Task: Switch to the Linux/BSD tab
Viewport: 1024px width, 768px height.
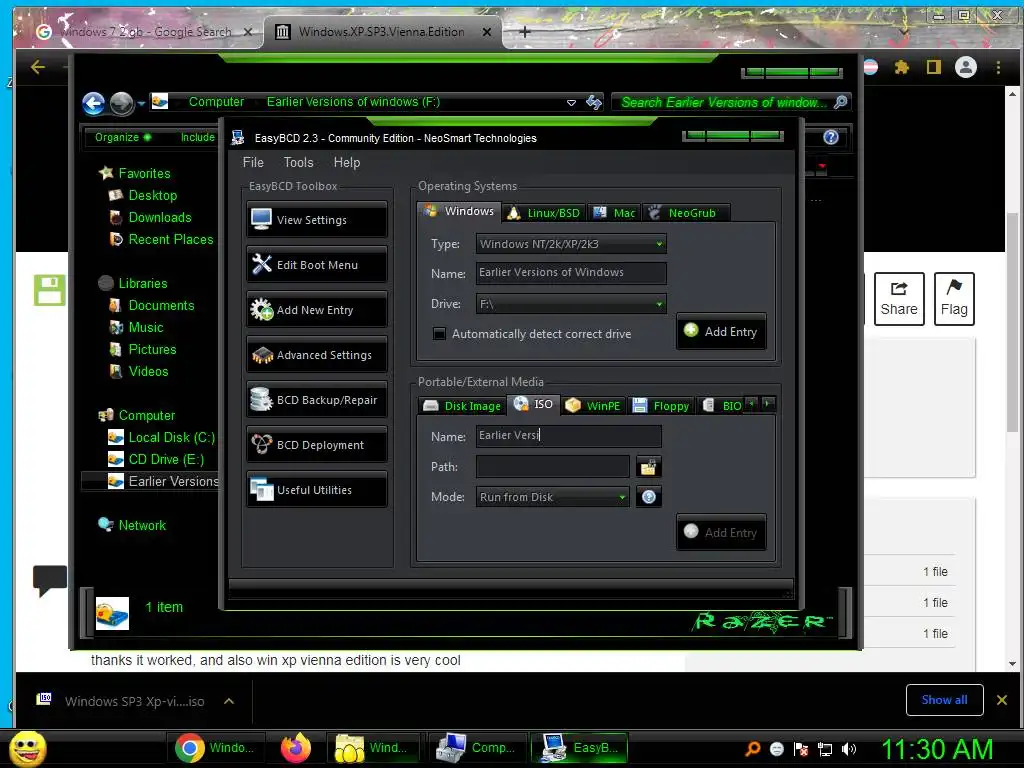Action: (544, 213)
